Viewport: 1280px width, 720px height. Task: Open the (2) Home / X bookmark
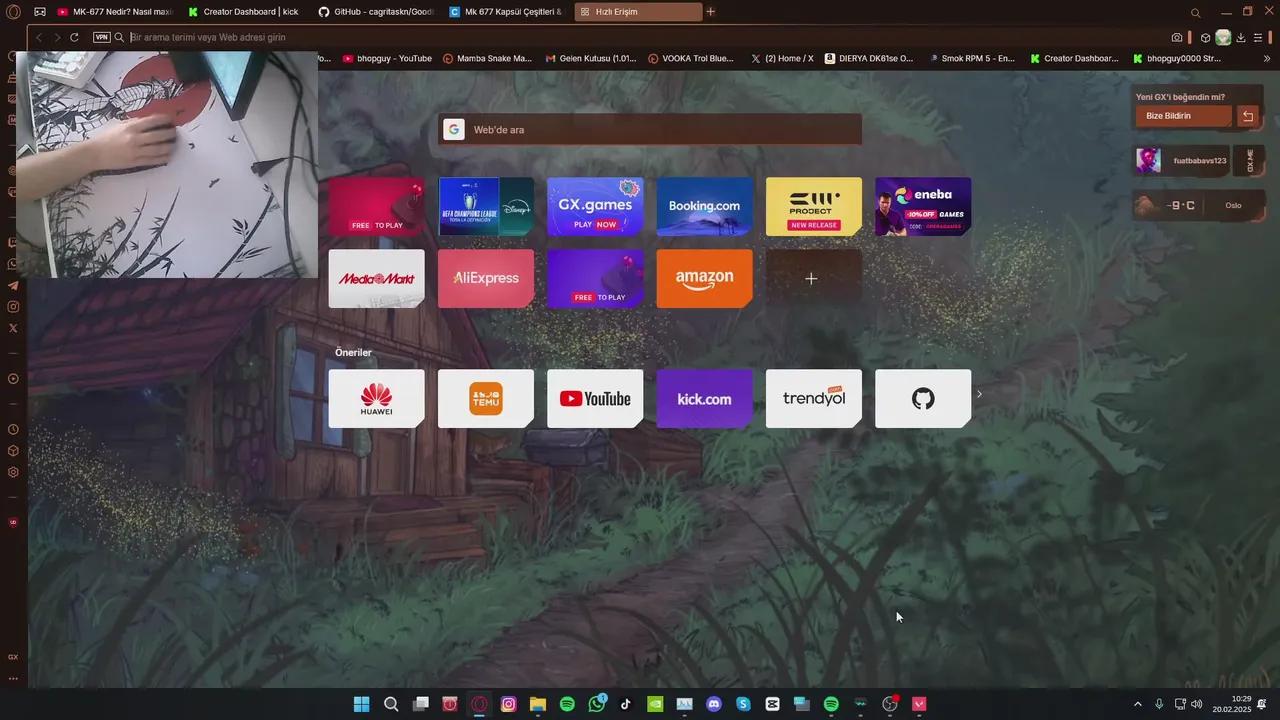coord(782,58)
